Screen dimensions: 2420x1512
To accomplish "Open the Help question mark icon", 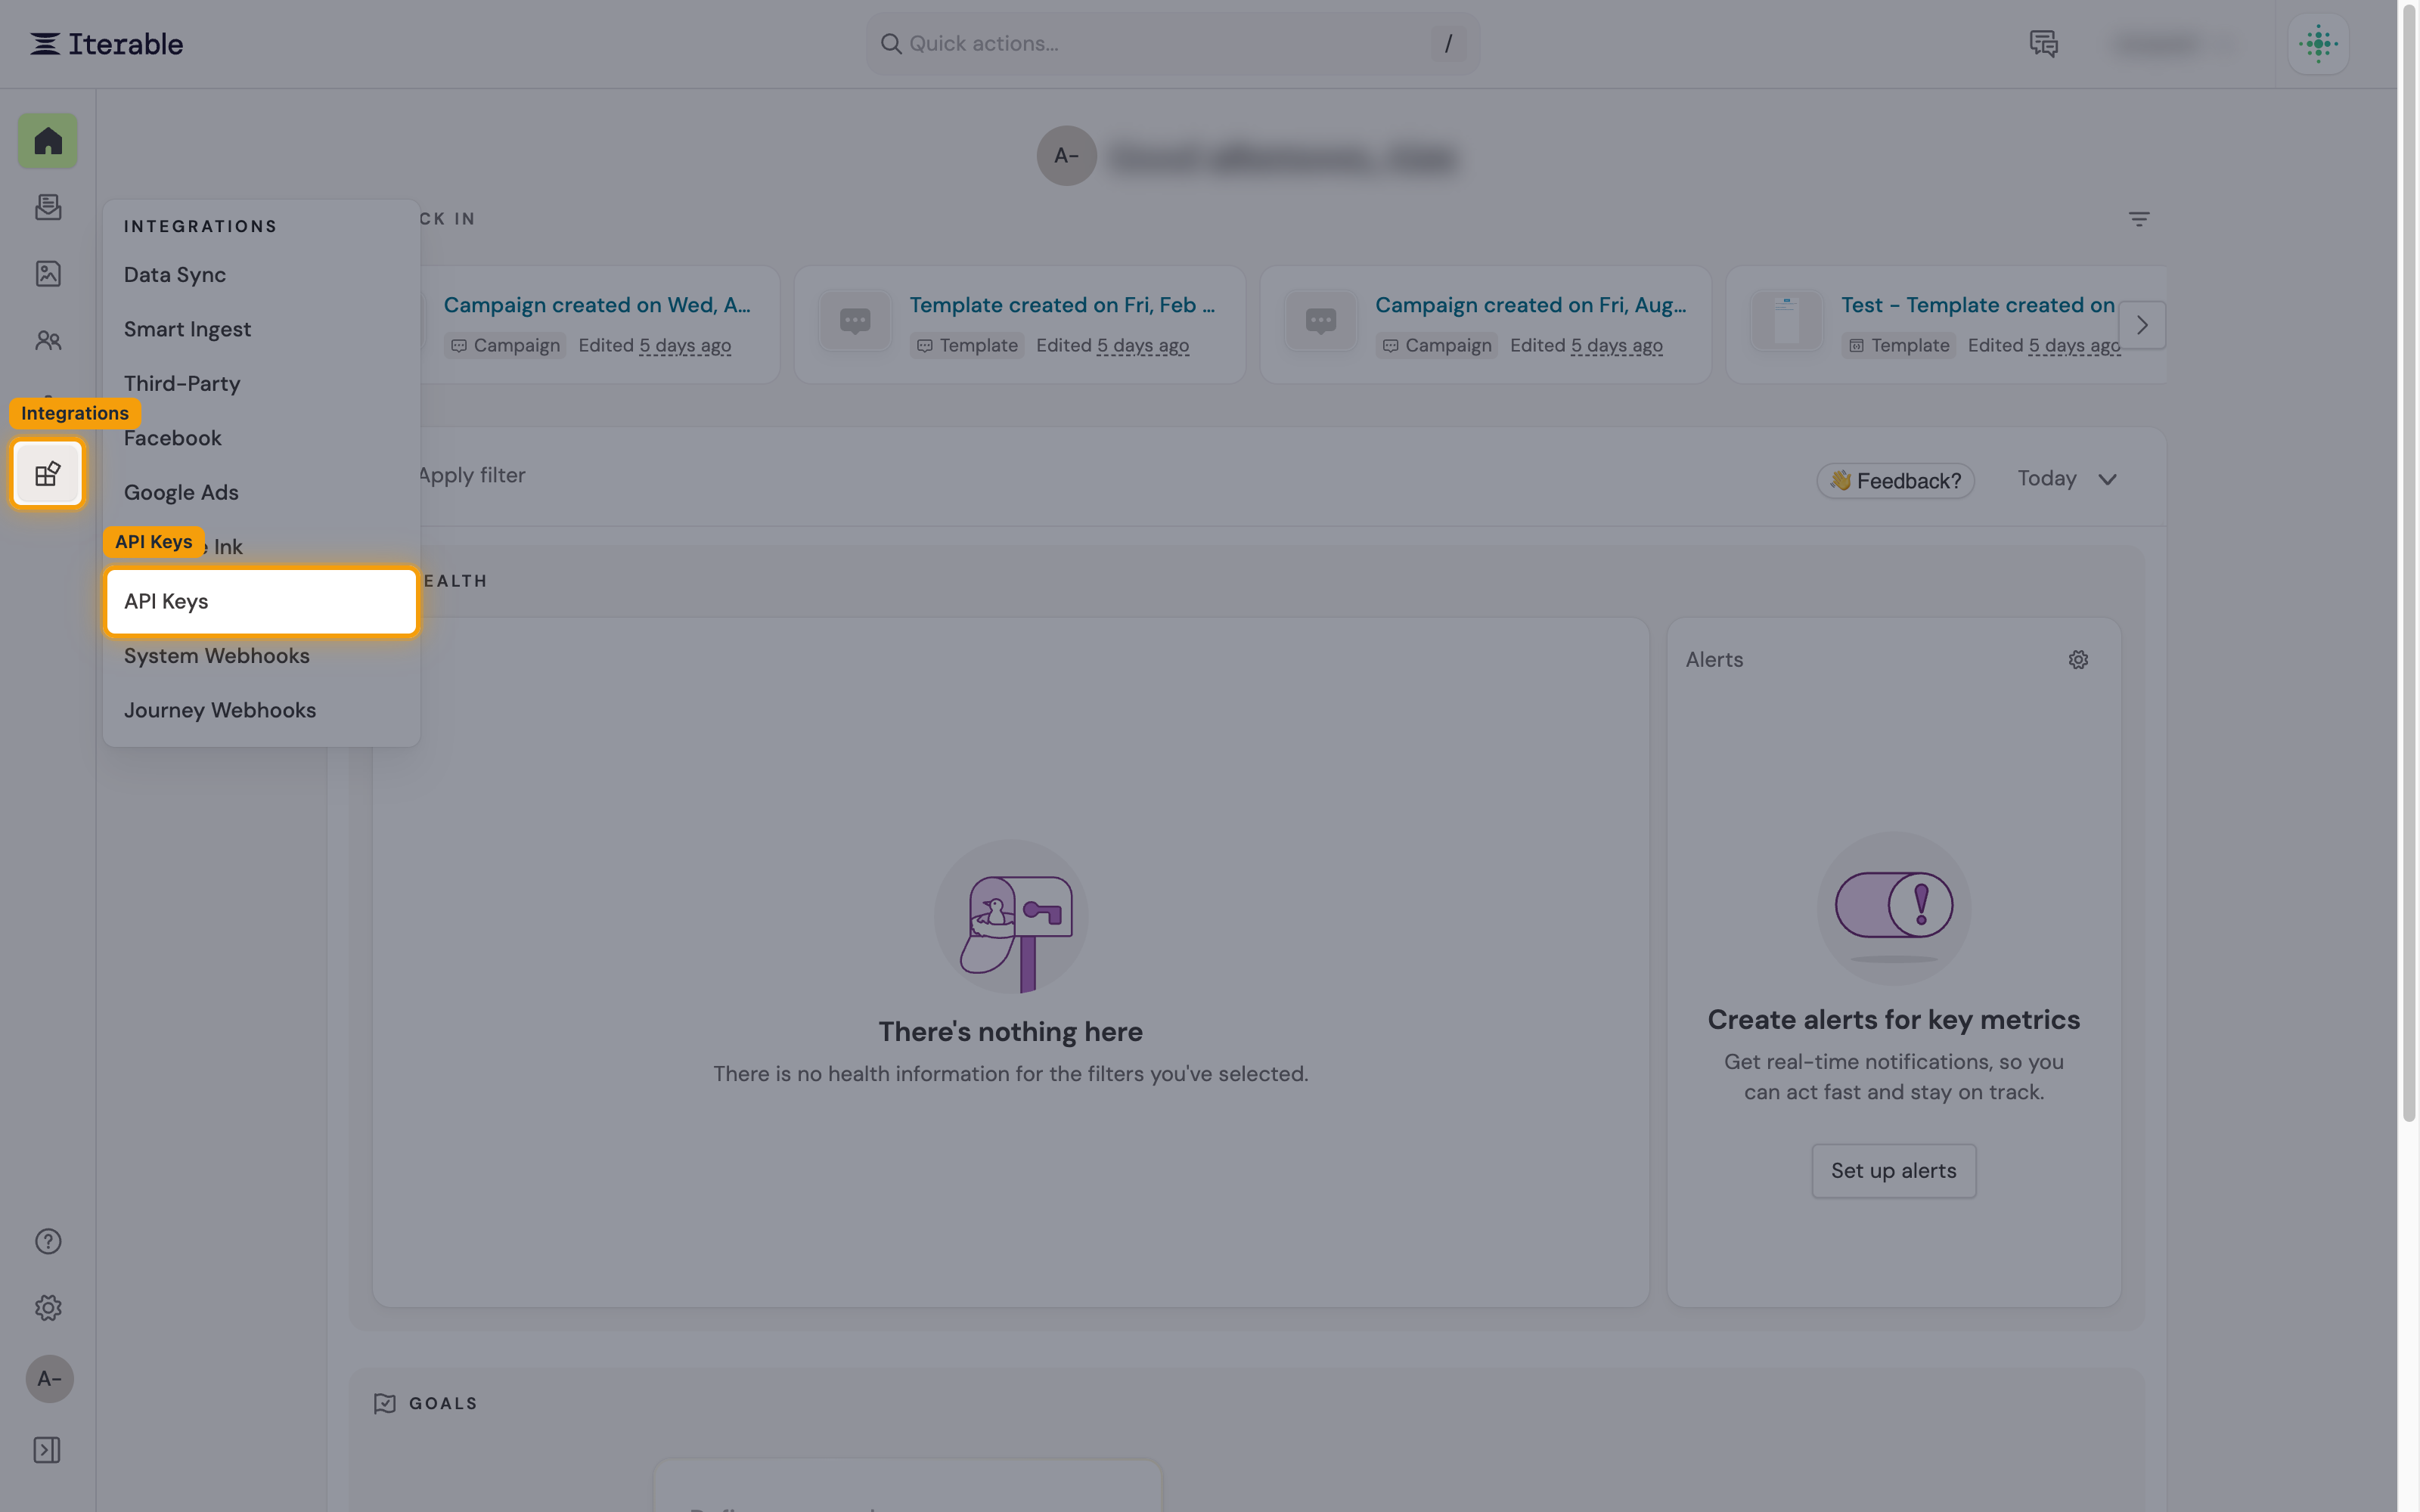I will point(48,1241).
